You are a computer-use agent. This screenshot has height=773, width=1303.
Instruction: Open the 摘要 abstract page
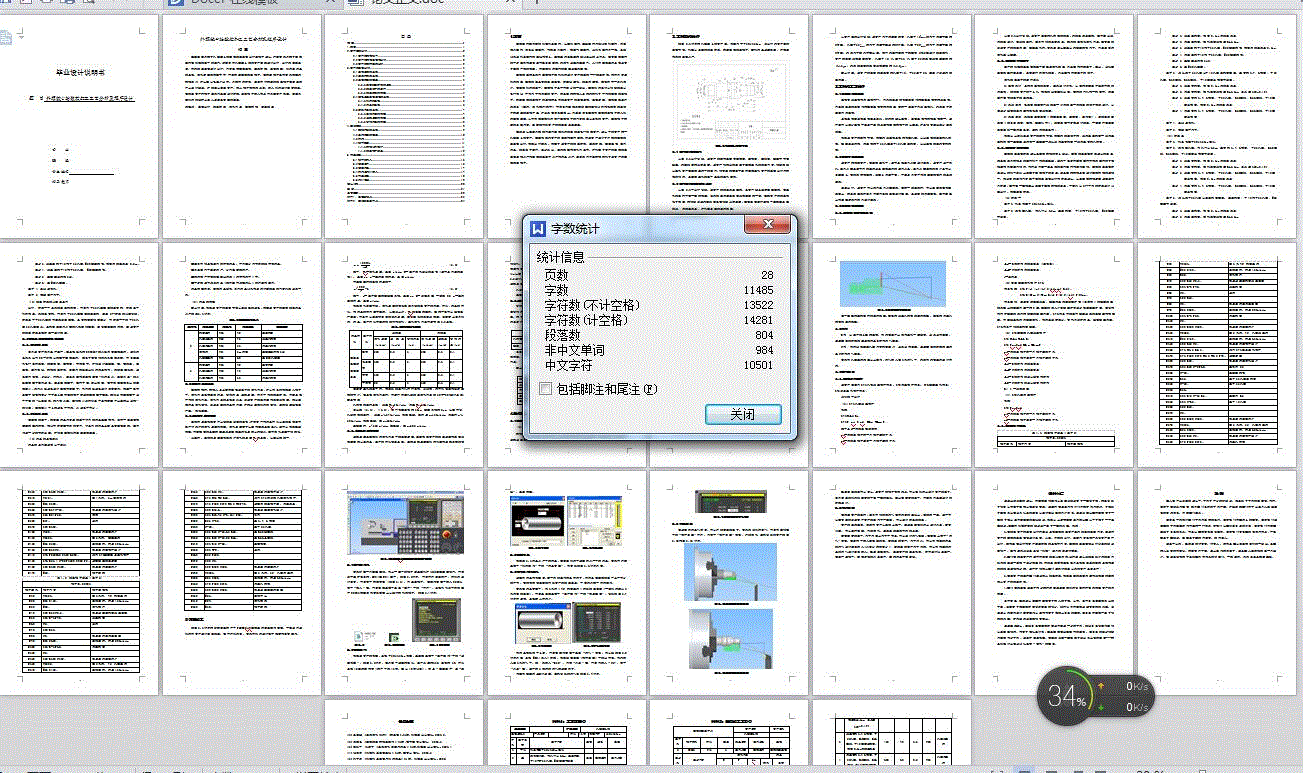pos(241,126)
